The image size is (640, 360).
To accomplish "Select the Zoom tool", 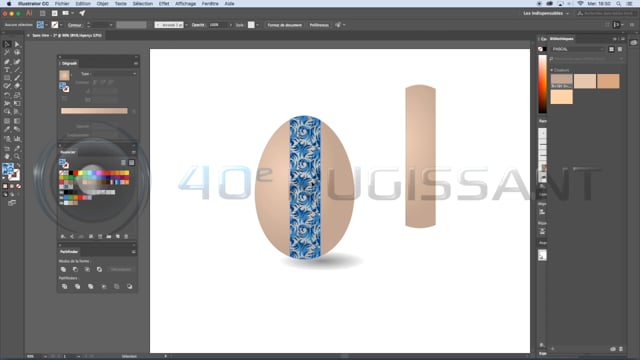I will click(x=17, y=156).
